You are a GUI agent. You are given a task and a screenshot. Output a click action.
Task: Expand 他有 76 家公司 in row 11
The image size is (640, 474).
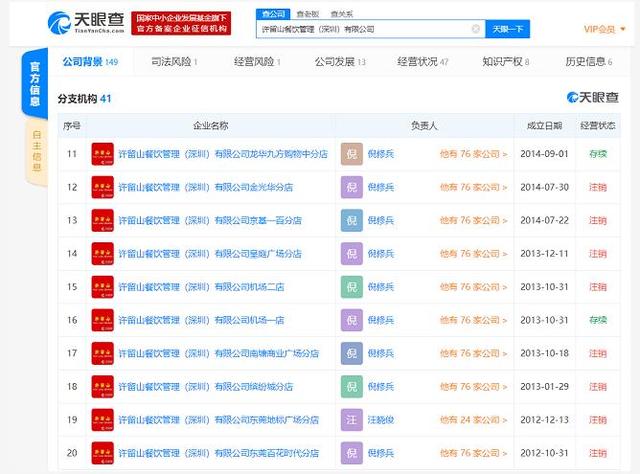click(473, 154)
